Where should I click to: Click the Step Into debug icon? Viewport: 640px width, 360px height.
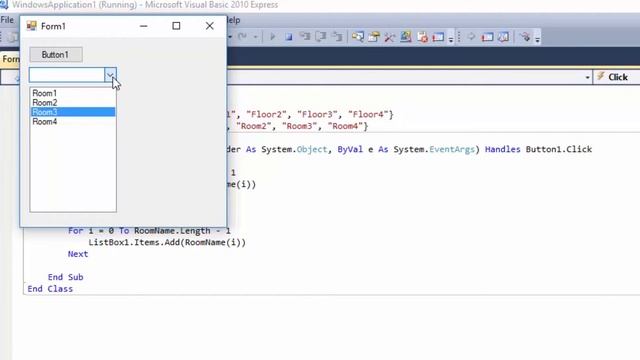[305, 37]
